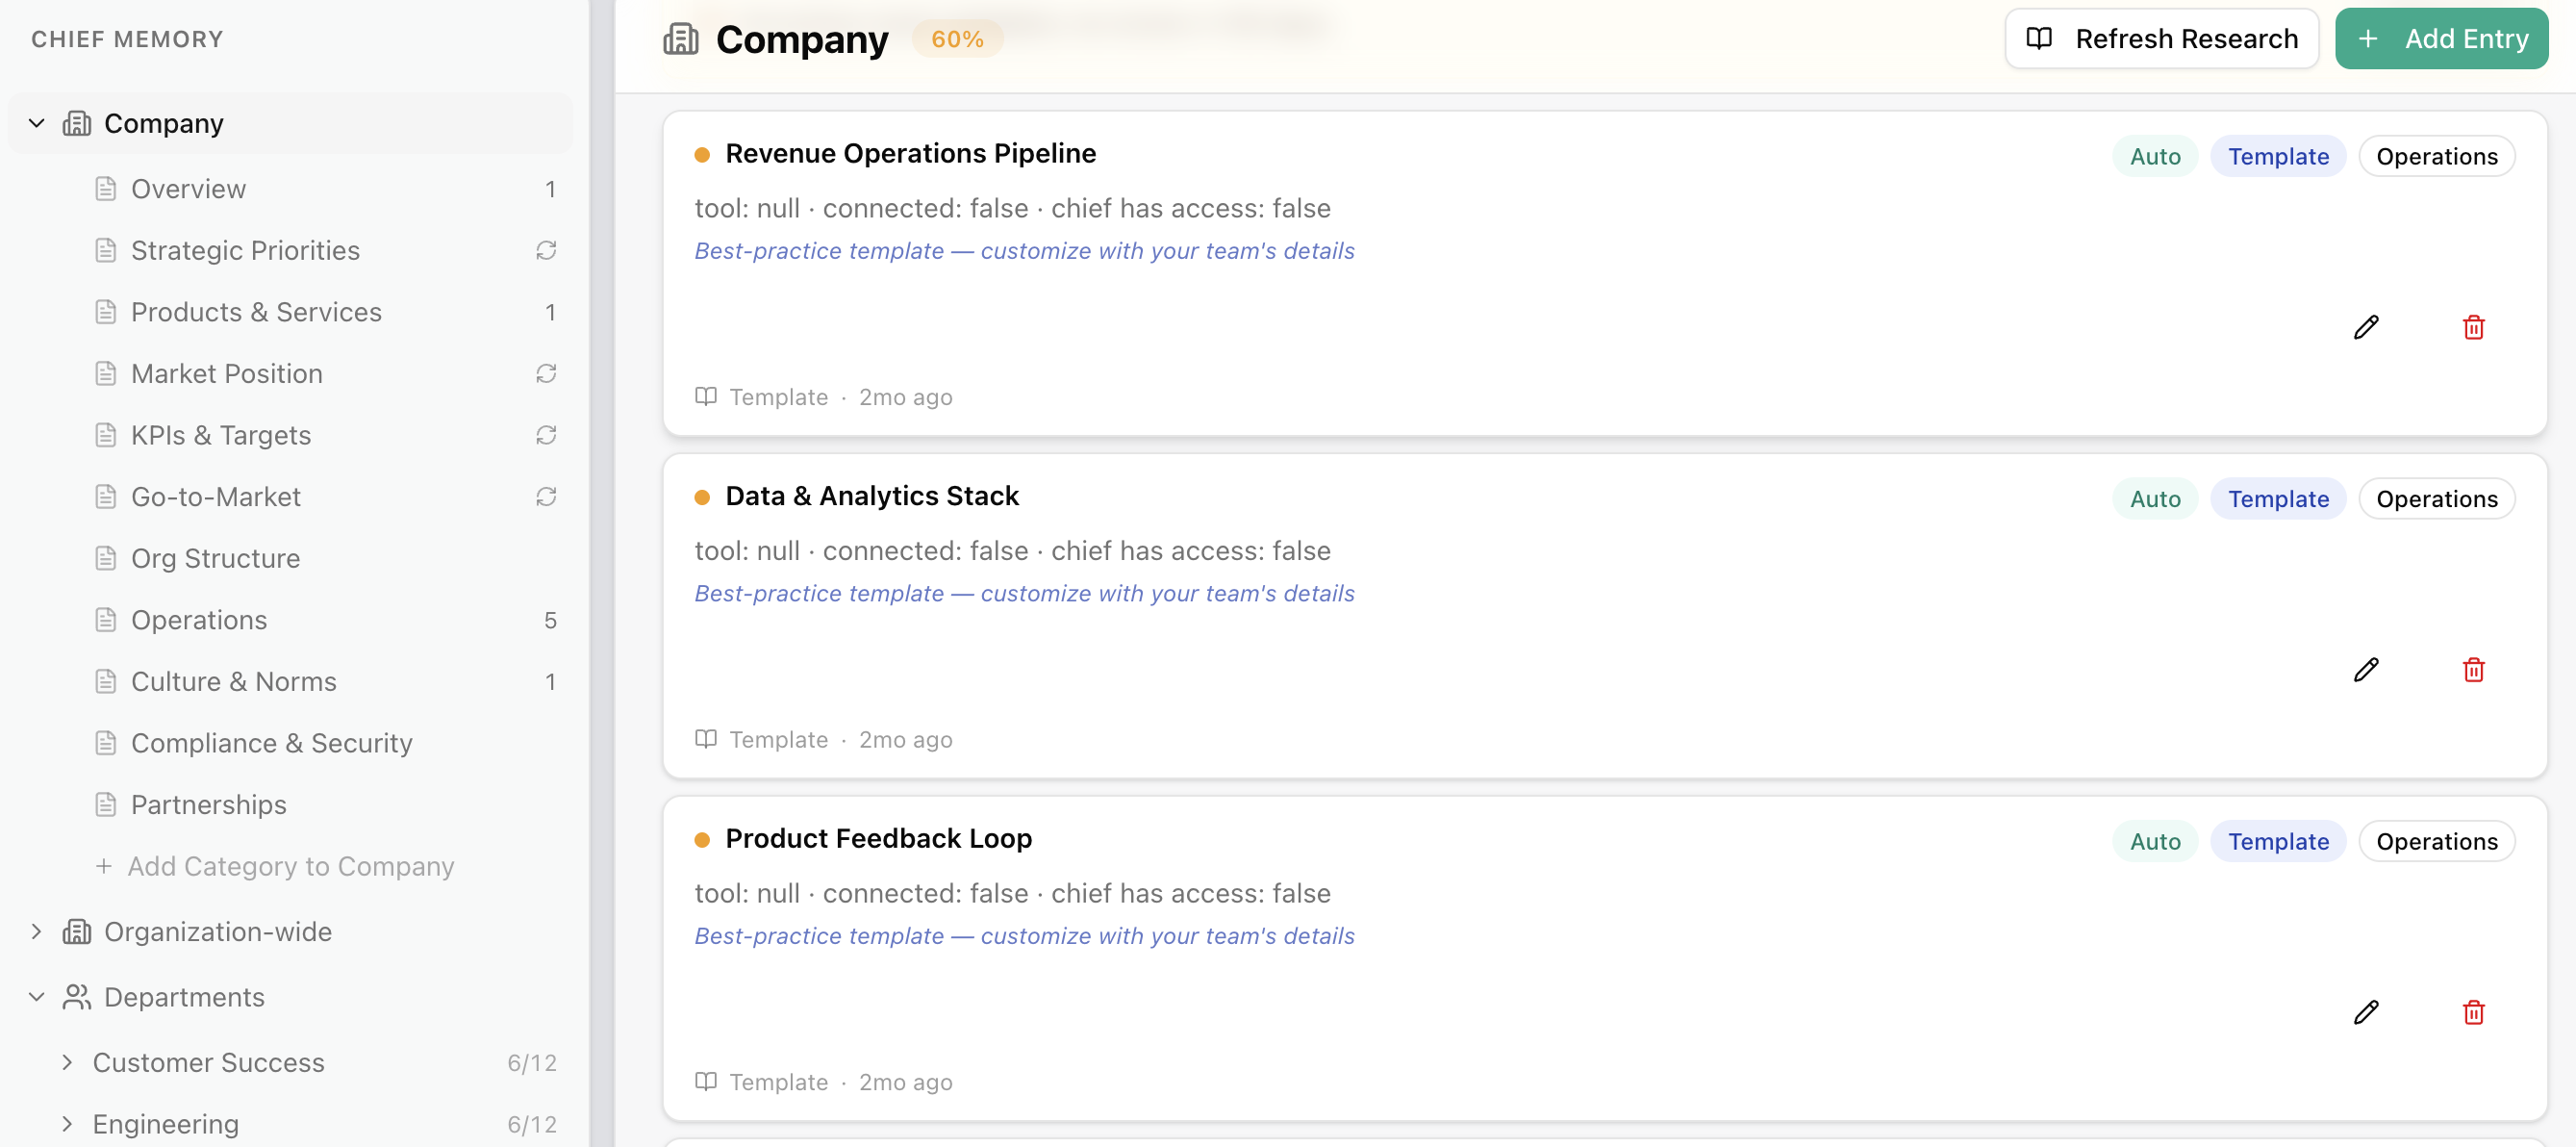Delete the Revenue Operations Pipeline entry
This screenshot has width=2576, height=1147.
(2473, 327)
